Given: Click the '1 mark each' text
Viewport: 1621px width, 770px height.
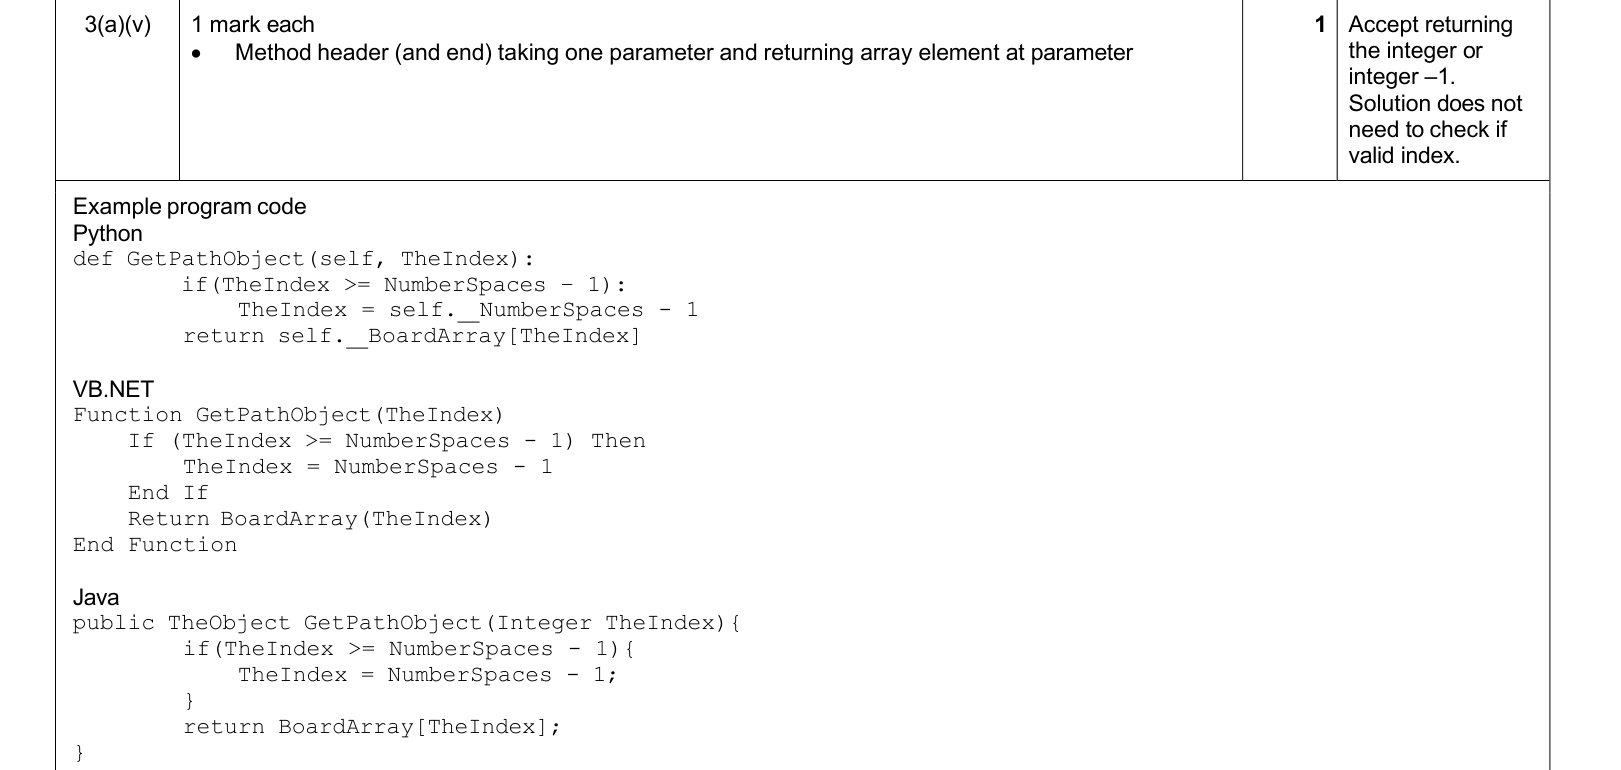Looking at the screenshot, I should [253, 25].
